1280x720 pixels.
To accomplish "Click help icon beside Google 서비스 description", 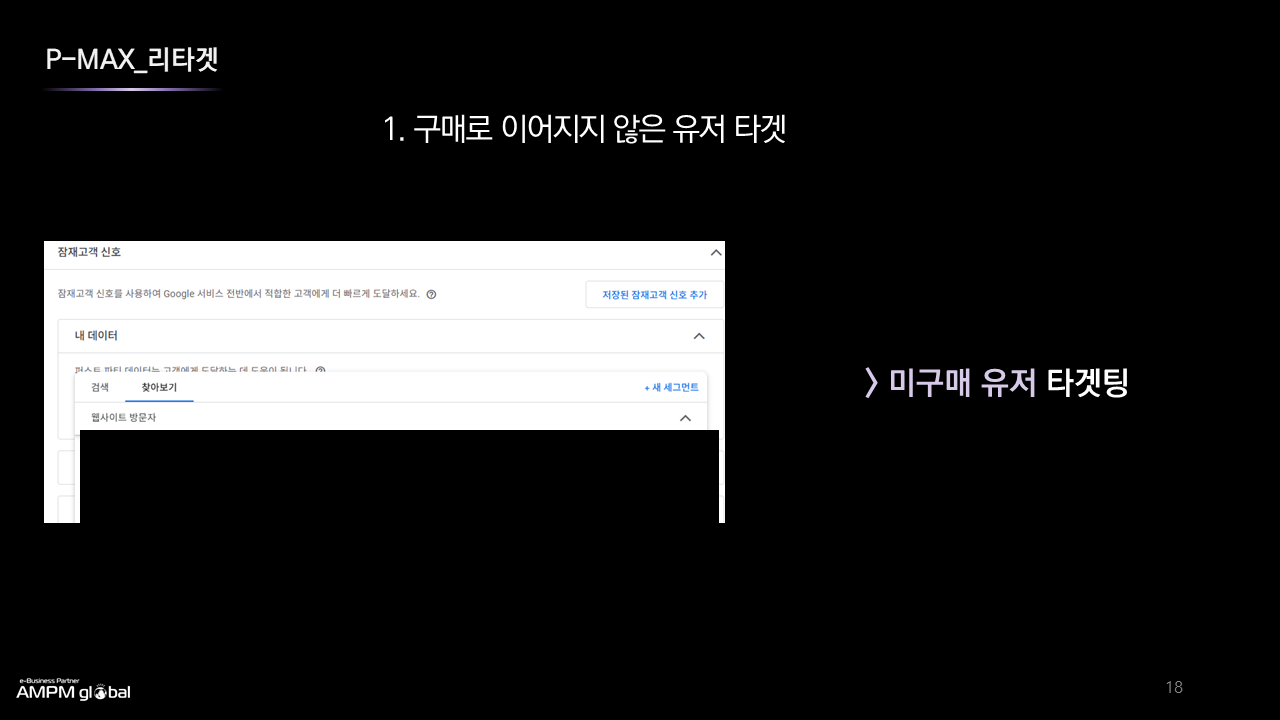I will point(431,295).
